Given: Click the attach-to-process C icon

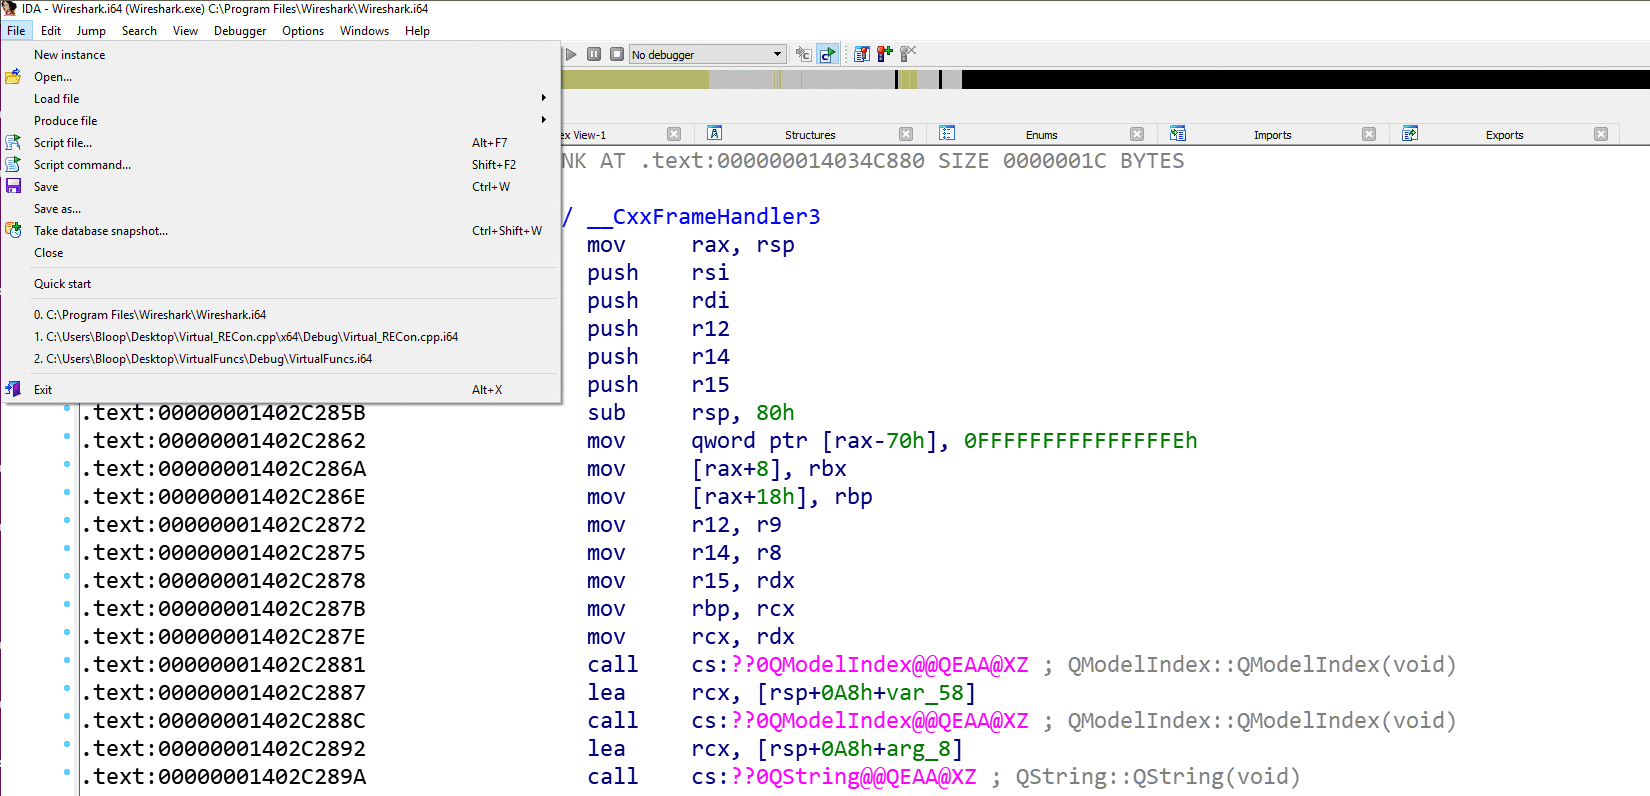Looking at the screenshot, I should pos(803,54).
